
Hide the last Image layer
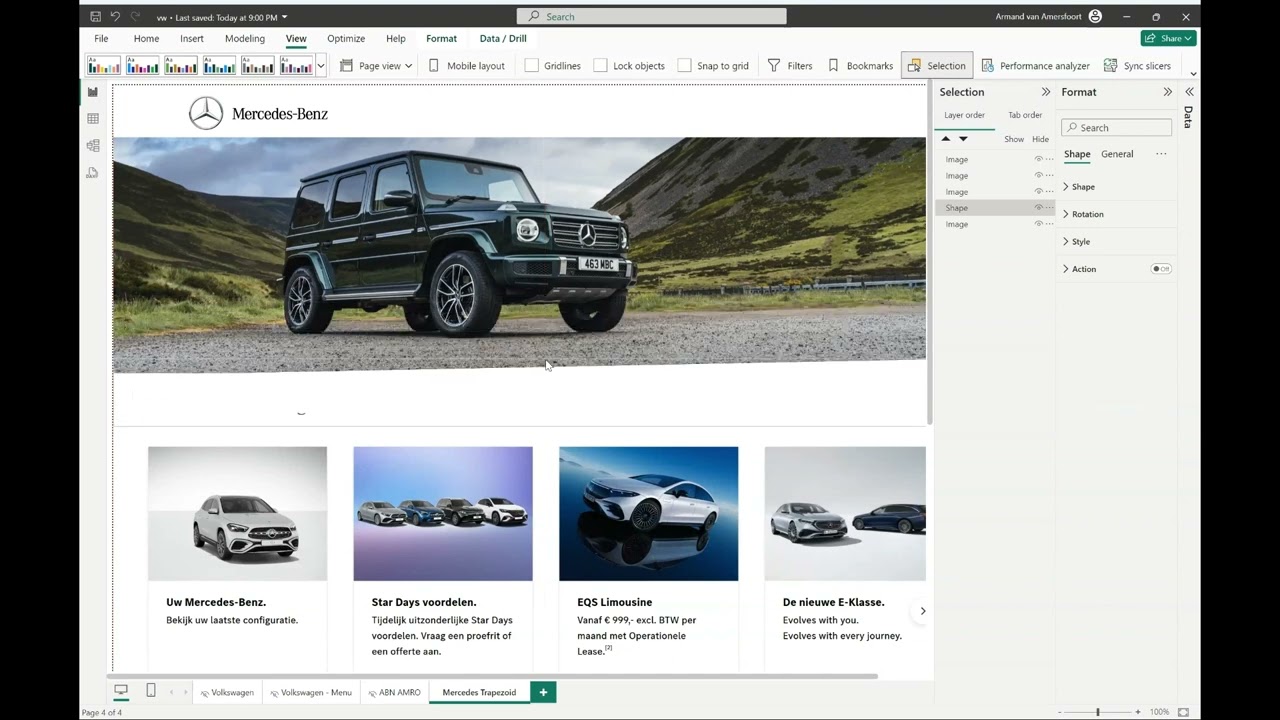point(1038,224)
